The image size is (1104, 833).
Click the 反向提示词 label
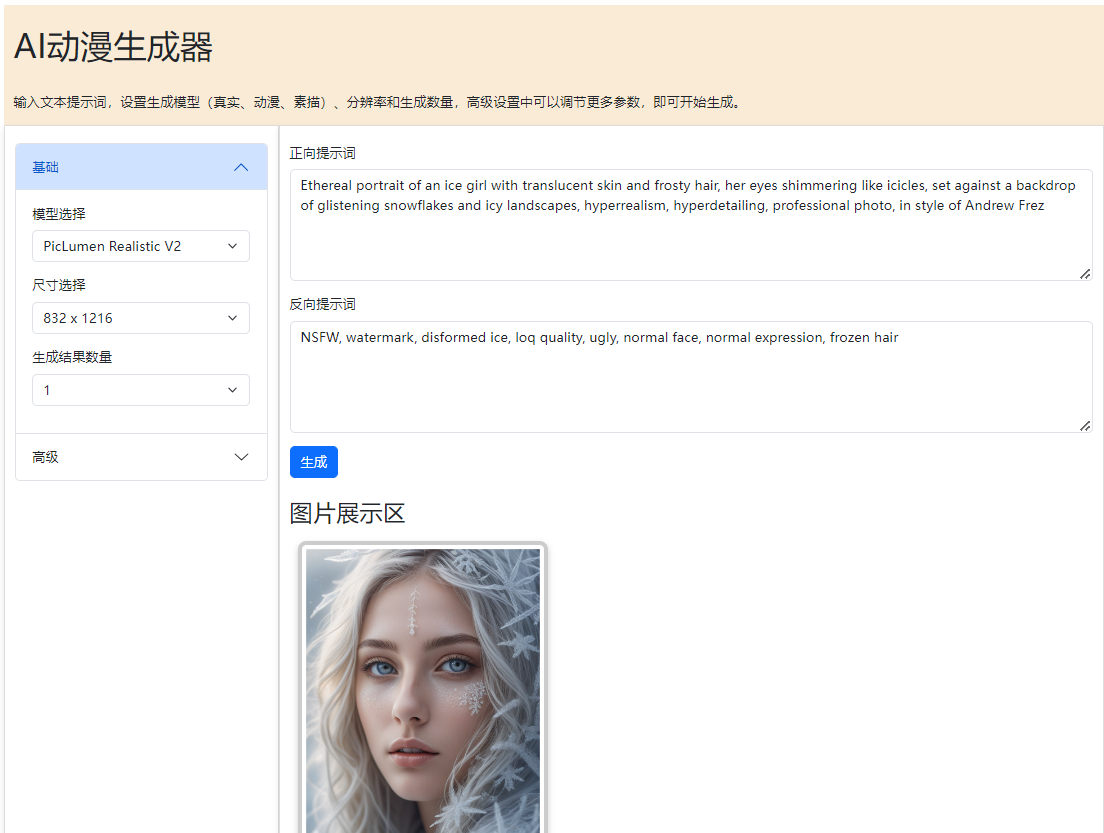(x=322, y=304)
